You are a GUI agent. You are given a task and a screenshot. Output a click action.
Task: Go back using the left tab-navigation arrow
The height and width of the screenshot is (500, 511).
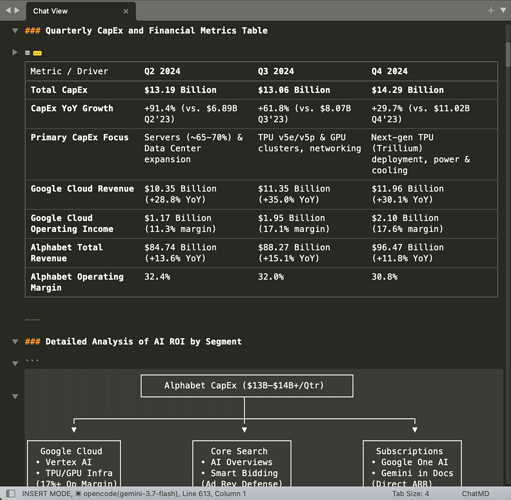pyautogui.click(x=8, y=10)
